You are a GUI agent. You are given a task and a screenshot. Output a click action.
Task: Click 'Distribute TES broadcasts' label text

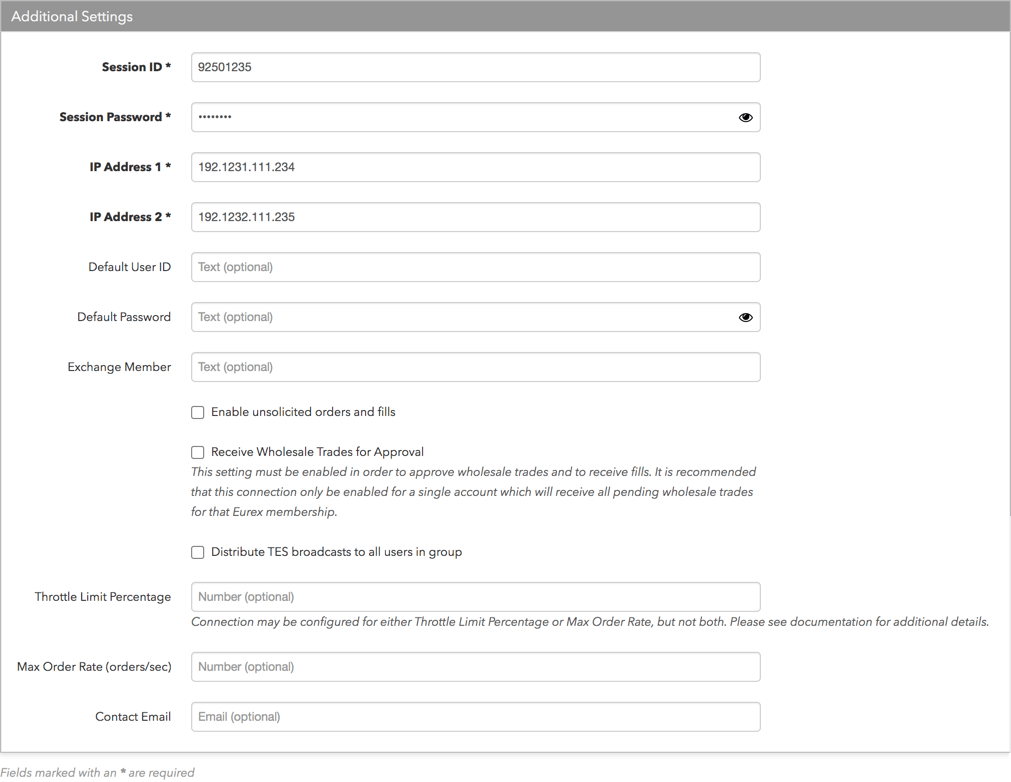[x=337, y=552]
